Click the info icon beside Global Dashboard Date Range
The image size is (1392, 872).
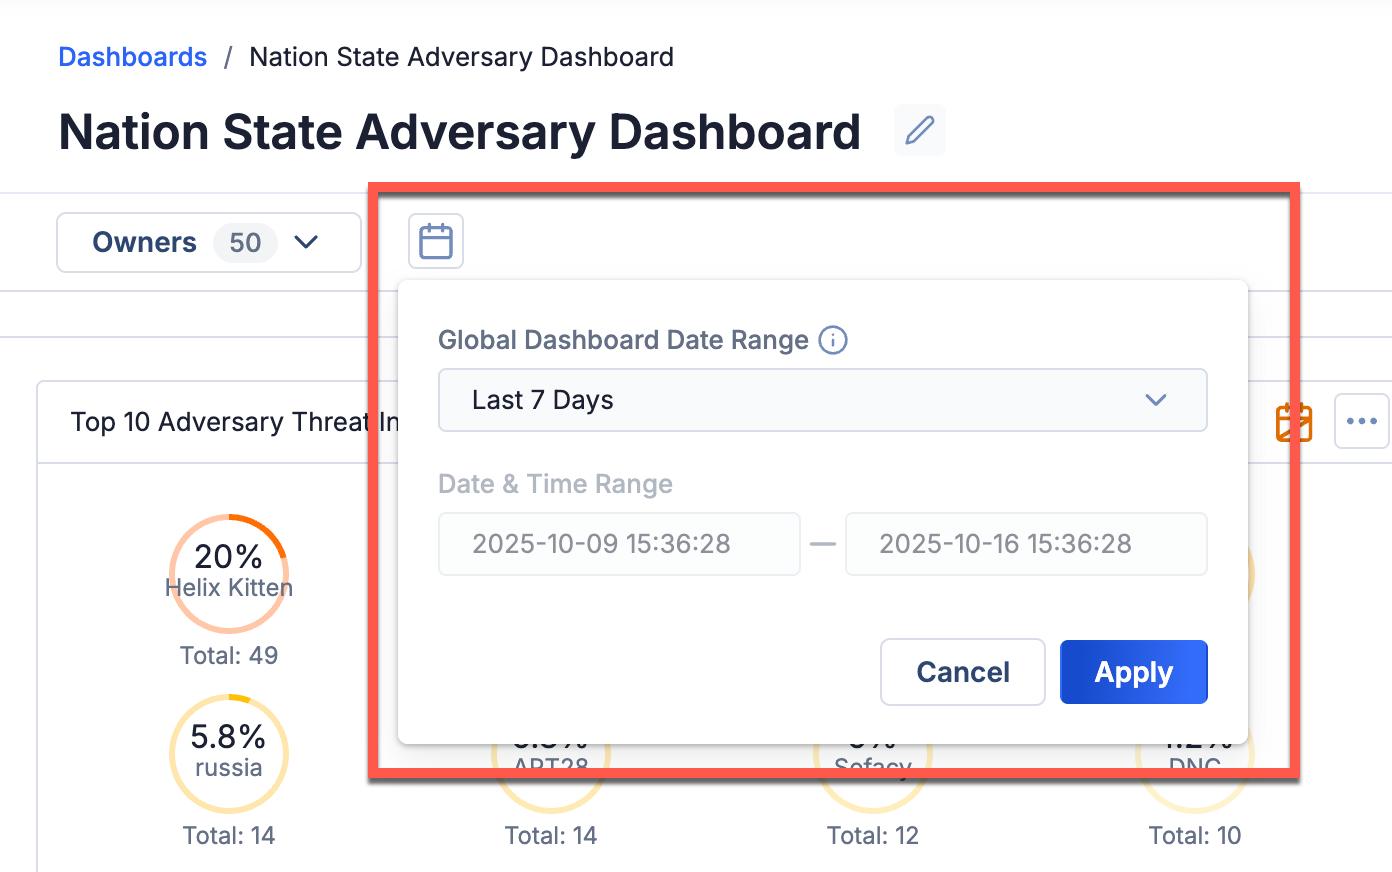point(833,340)
